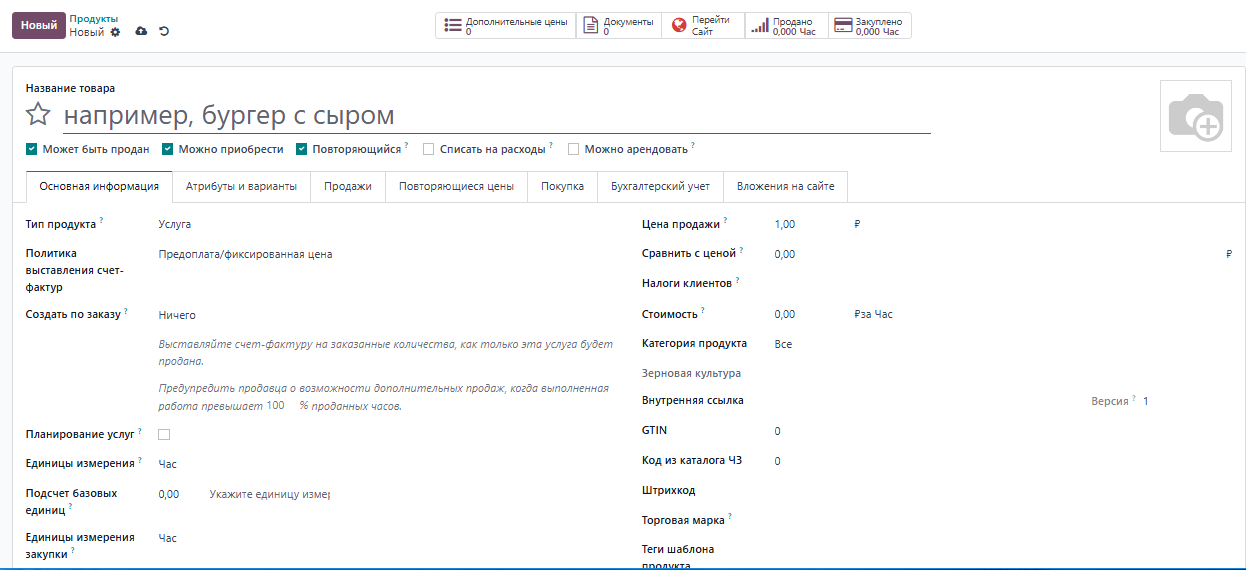The image size is (1246, 570).
Task: Click the help mark beside Стоимость label
Action: [x=703, y=310]
